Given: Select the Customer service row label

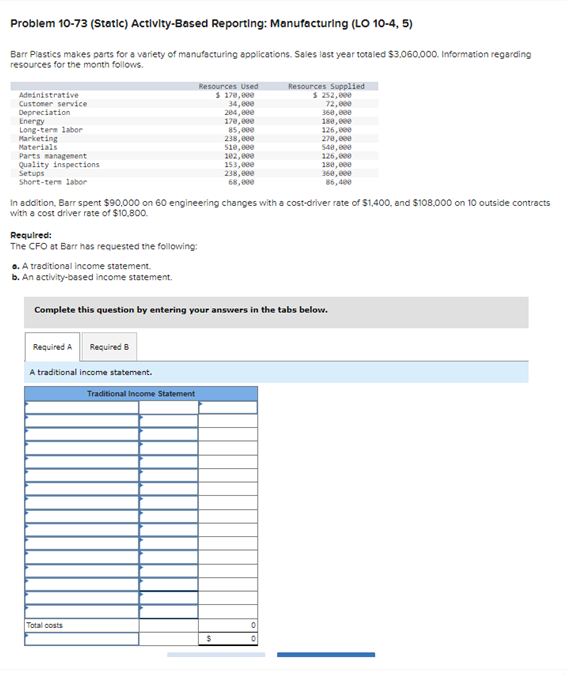Looking at the screenshot, I should coord(53,104).
